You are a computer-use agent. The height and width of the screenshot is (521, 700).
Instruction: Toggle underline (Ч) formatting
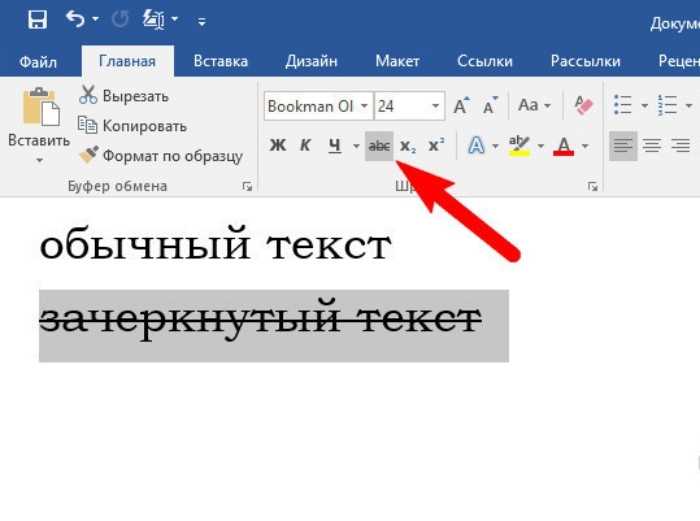[x=335, y=146]
